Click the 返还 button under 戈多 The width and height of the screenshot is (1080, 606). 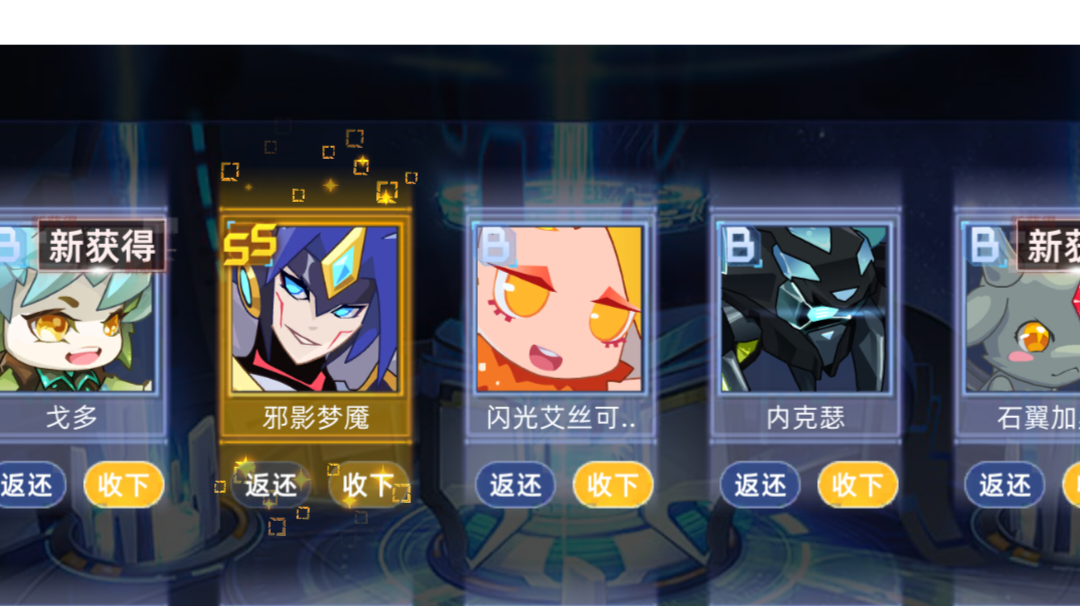point(29,485)
